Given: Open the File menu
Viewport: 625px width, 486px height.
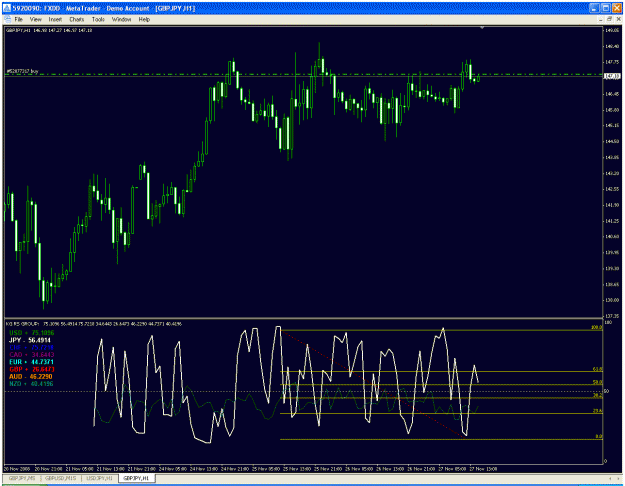Looking at the screenshot, I should coord(19,19).
